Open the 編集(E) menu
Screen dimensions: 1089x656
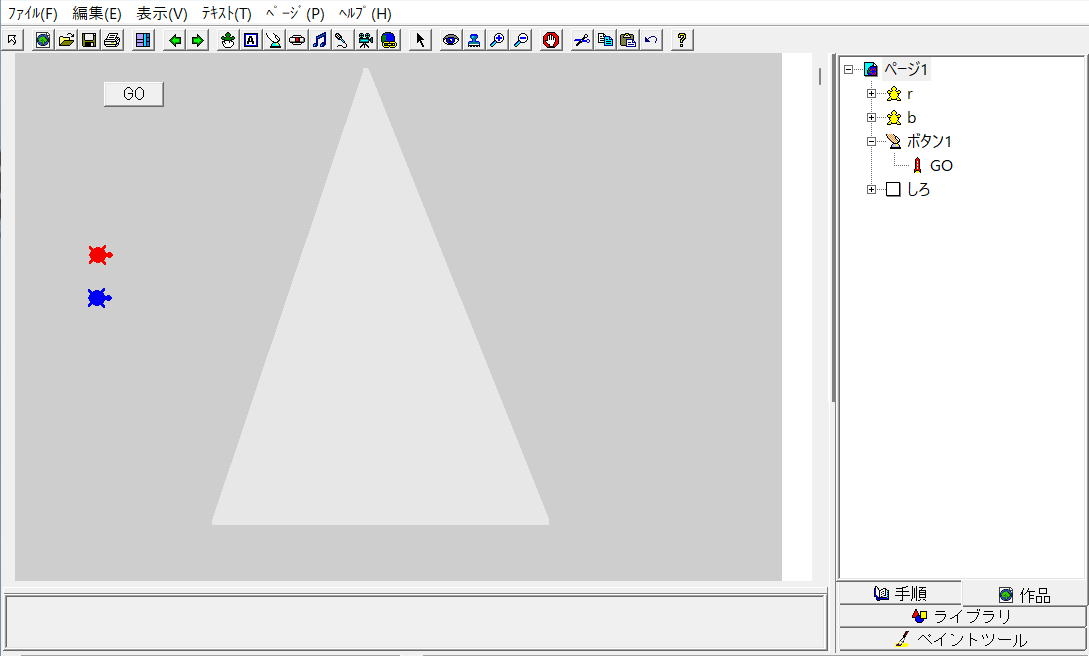tap(97, 13)
